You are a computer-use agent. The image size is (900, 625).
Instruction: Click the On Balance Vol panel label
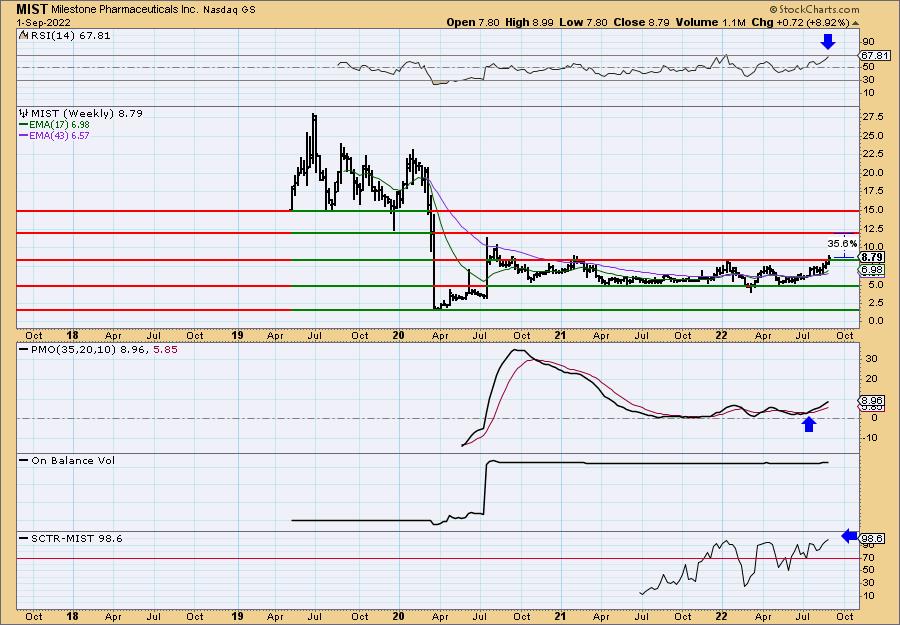tap(73, 460)
